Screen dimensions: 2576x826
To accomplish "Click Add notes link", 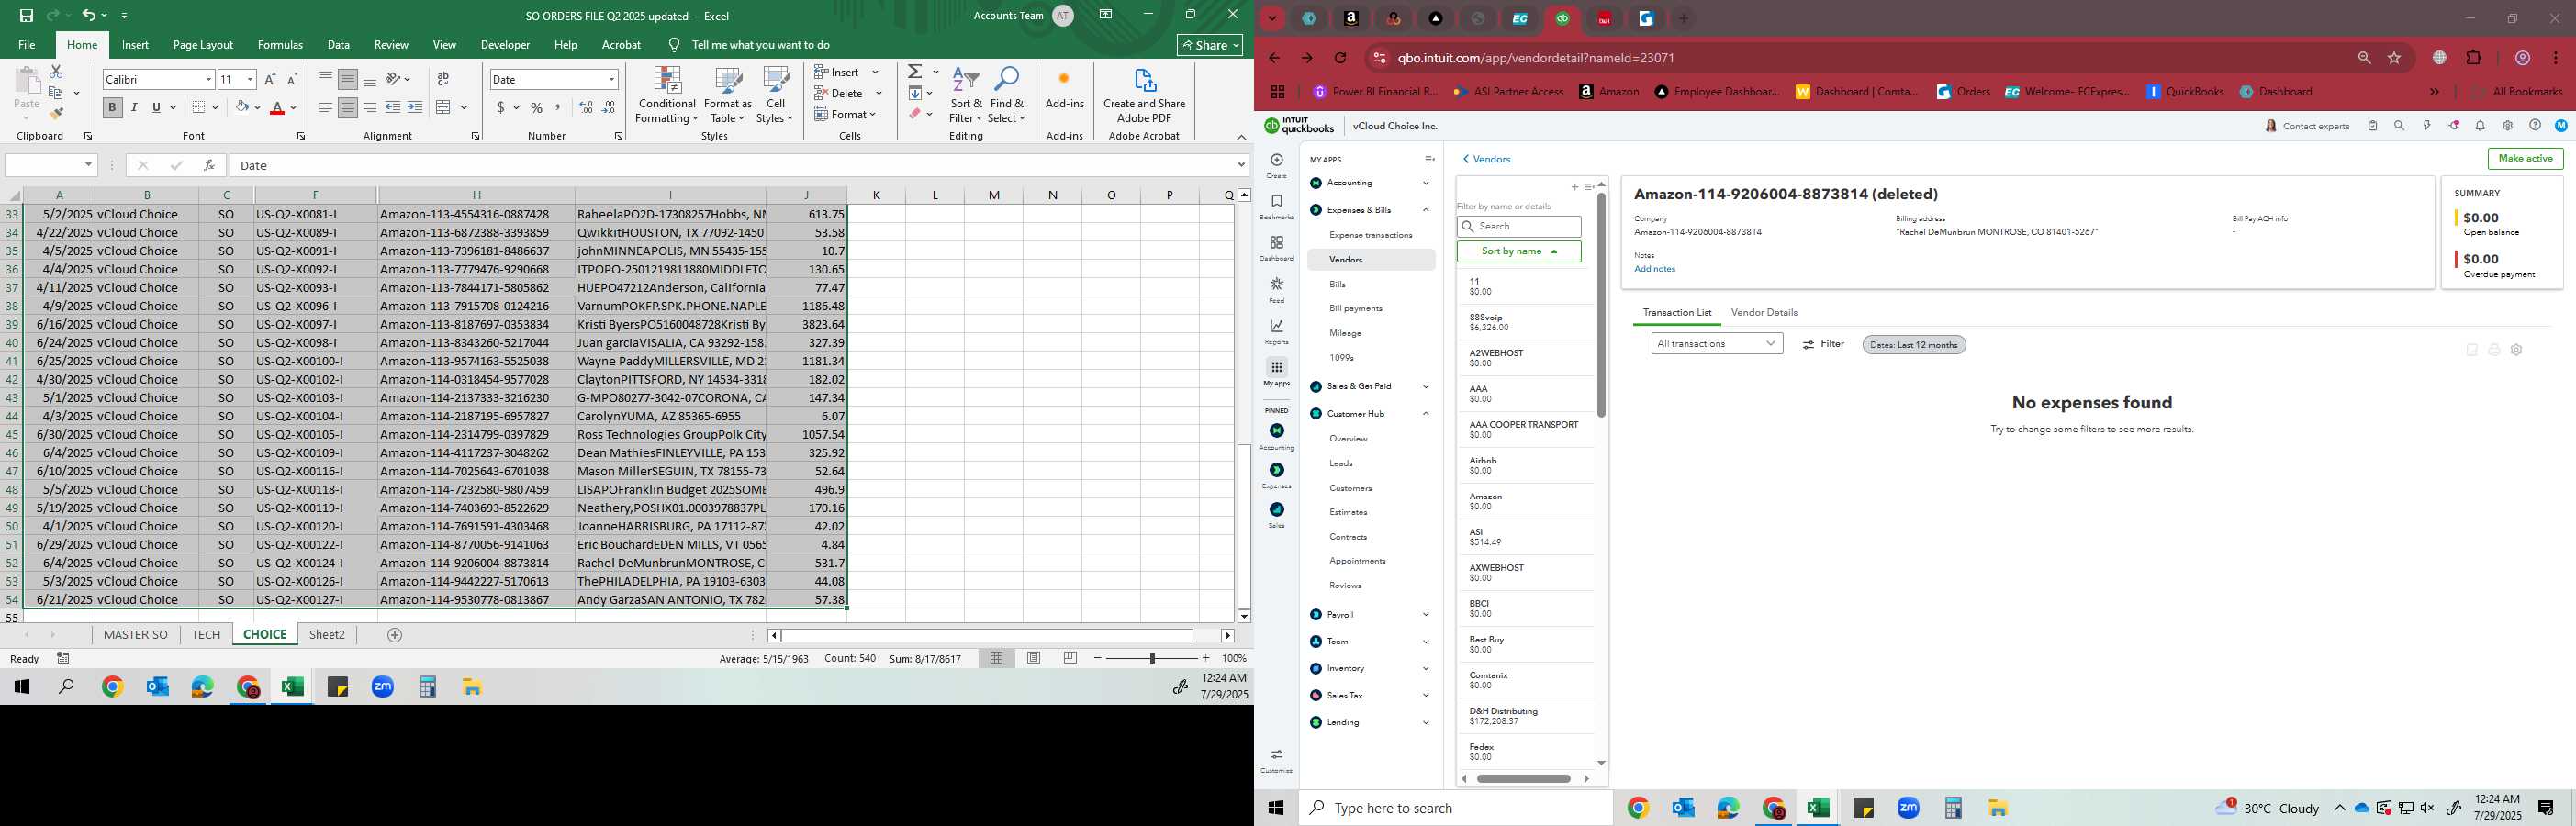I will tap(1654, 269).
